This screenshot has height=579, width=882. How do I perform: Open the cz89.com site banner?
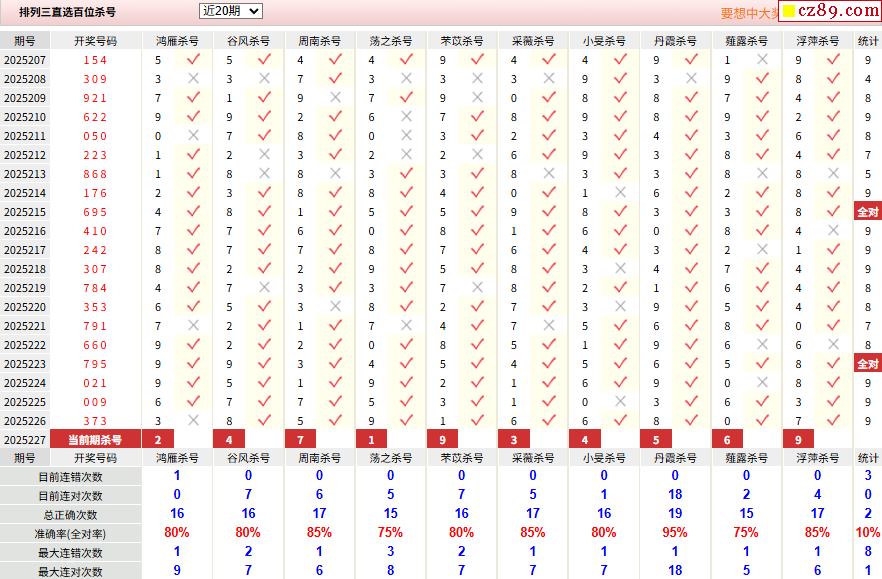pyautogui.click(x=830, y=11)
